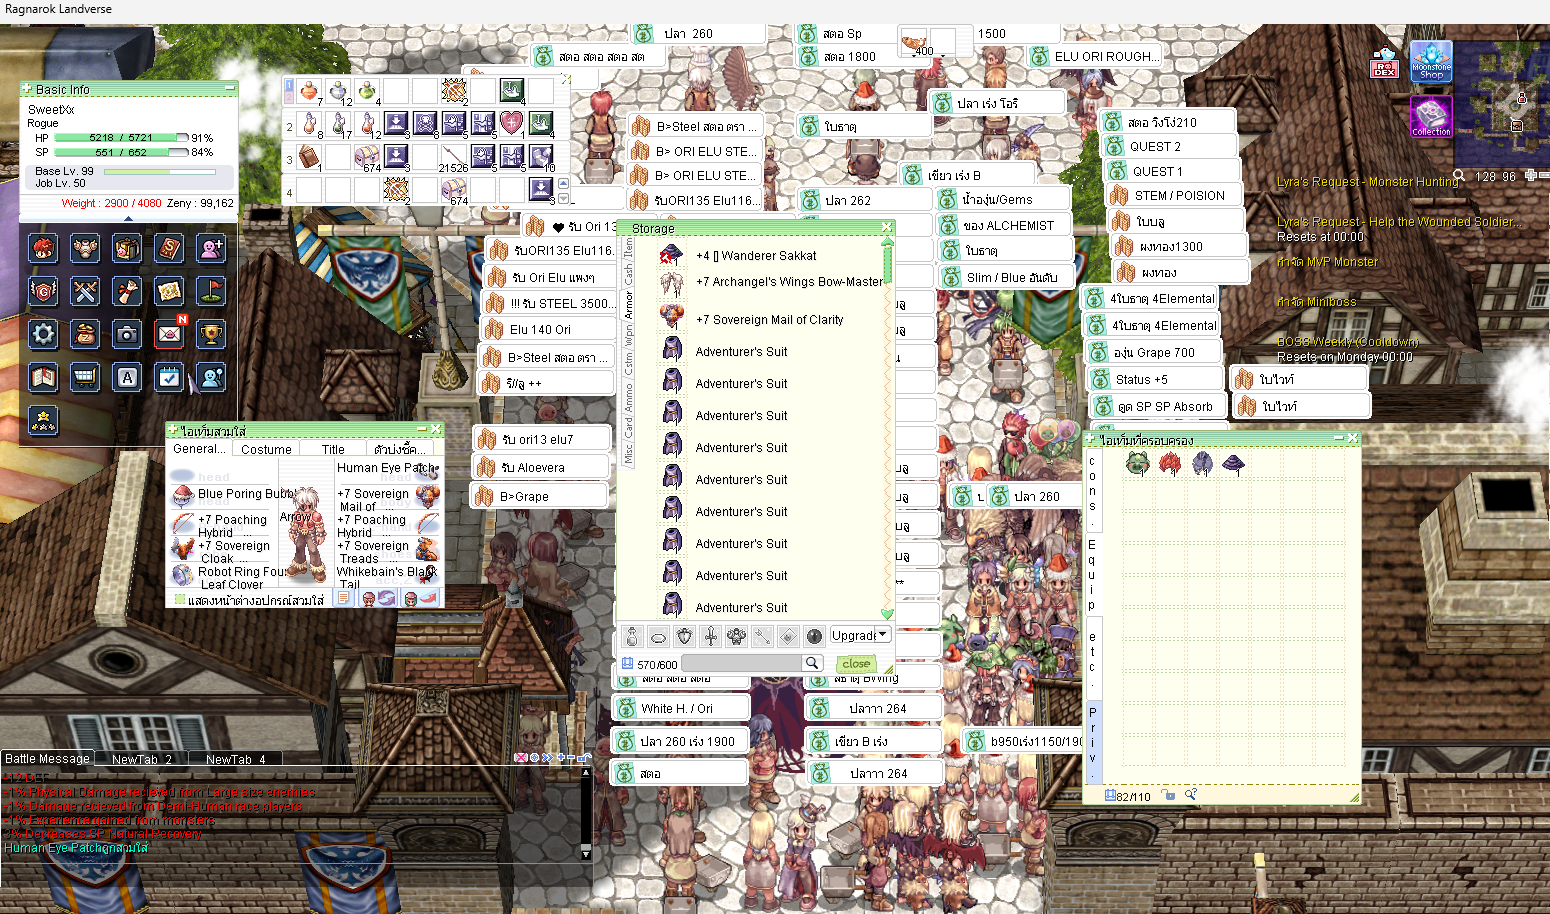
Task: Open the party/friend add icon
Action: 211,248
